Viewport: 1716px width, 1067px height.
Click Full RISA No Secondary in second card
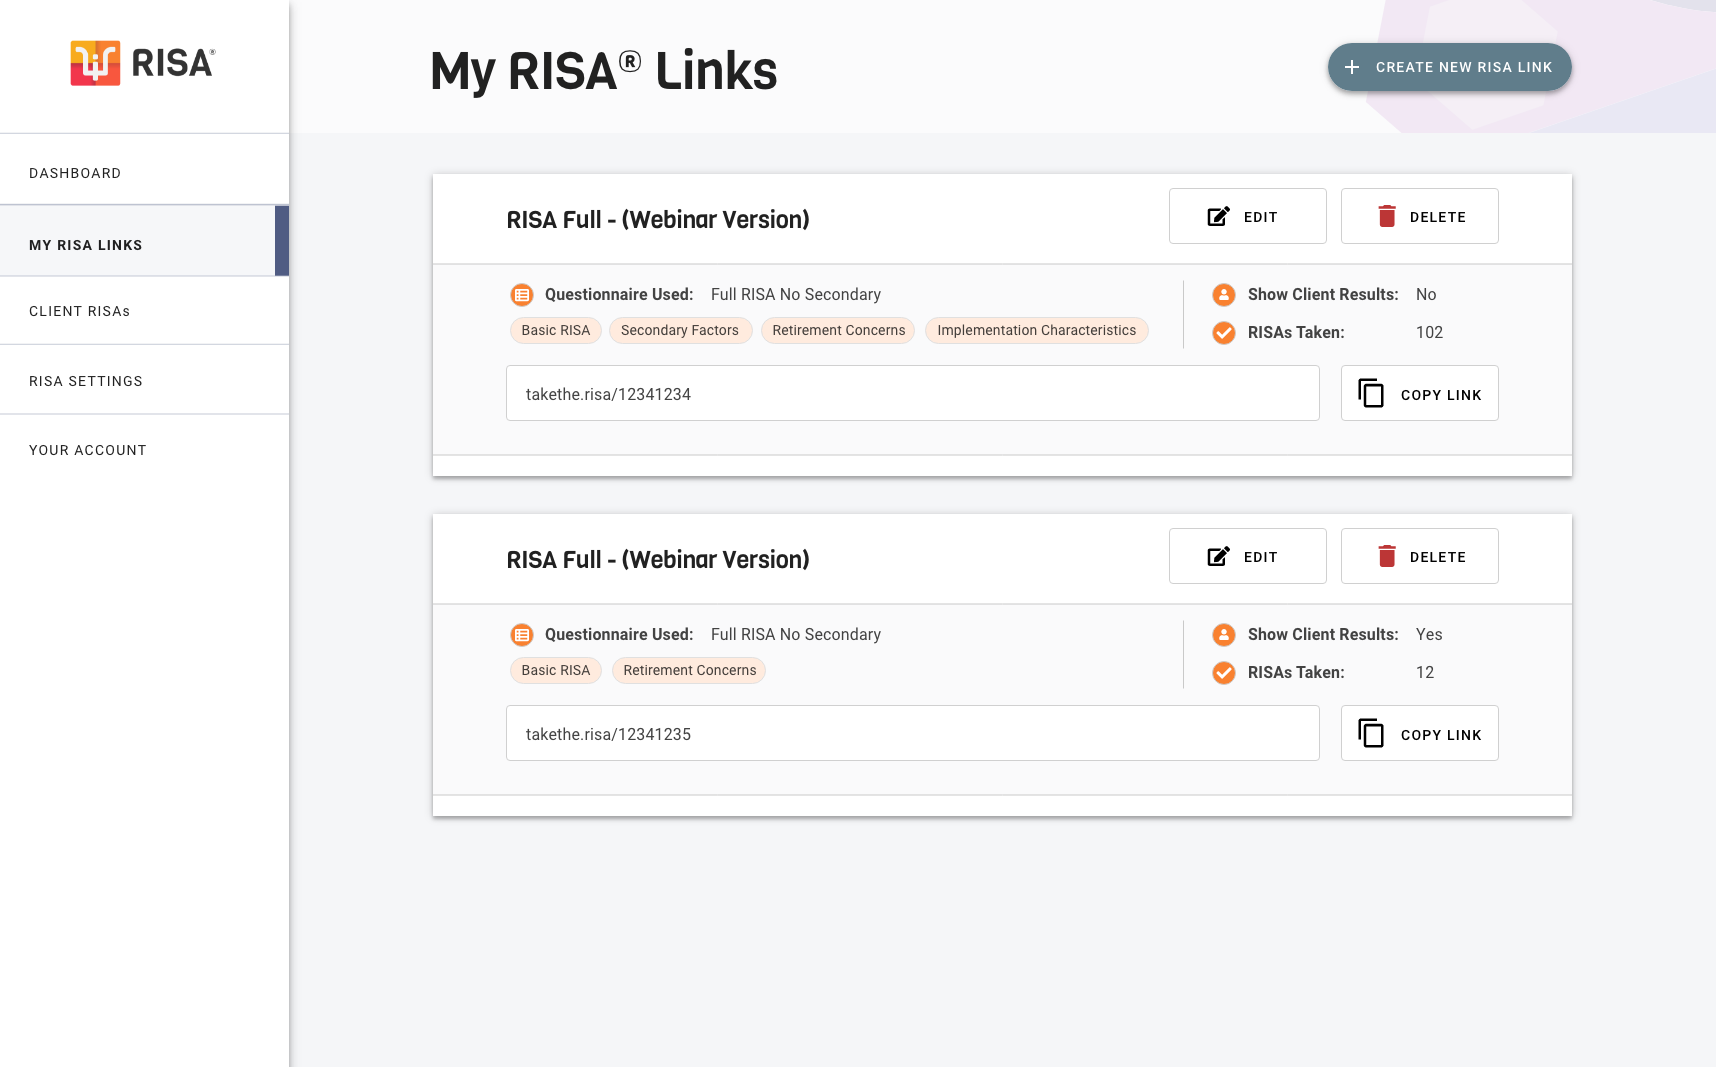click(796, 635)
